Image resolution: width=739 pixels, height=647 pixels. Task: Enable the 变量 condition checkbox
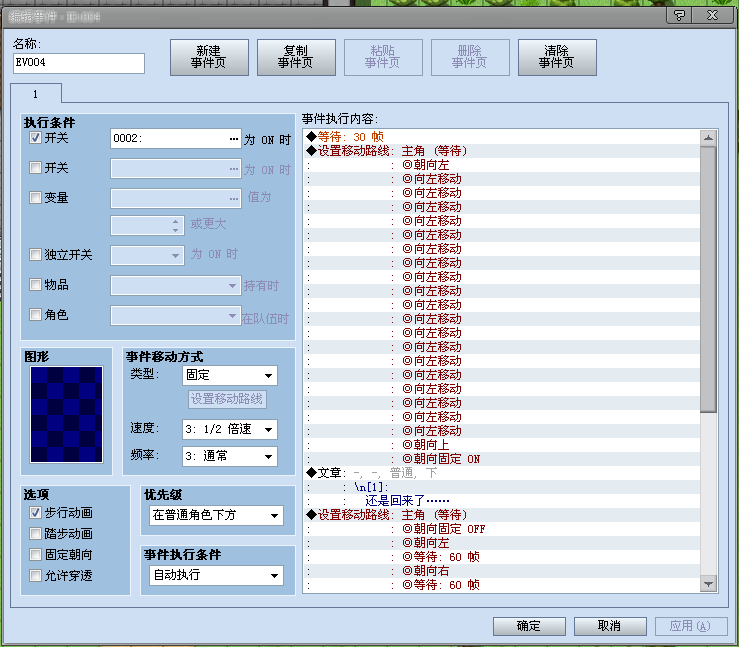35,197
